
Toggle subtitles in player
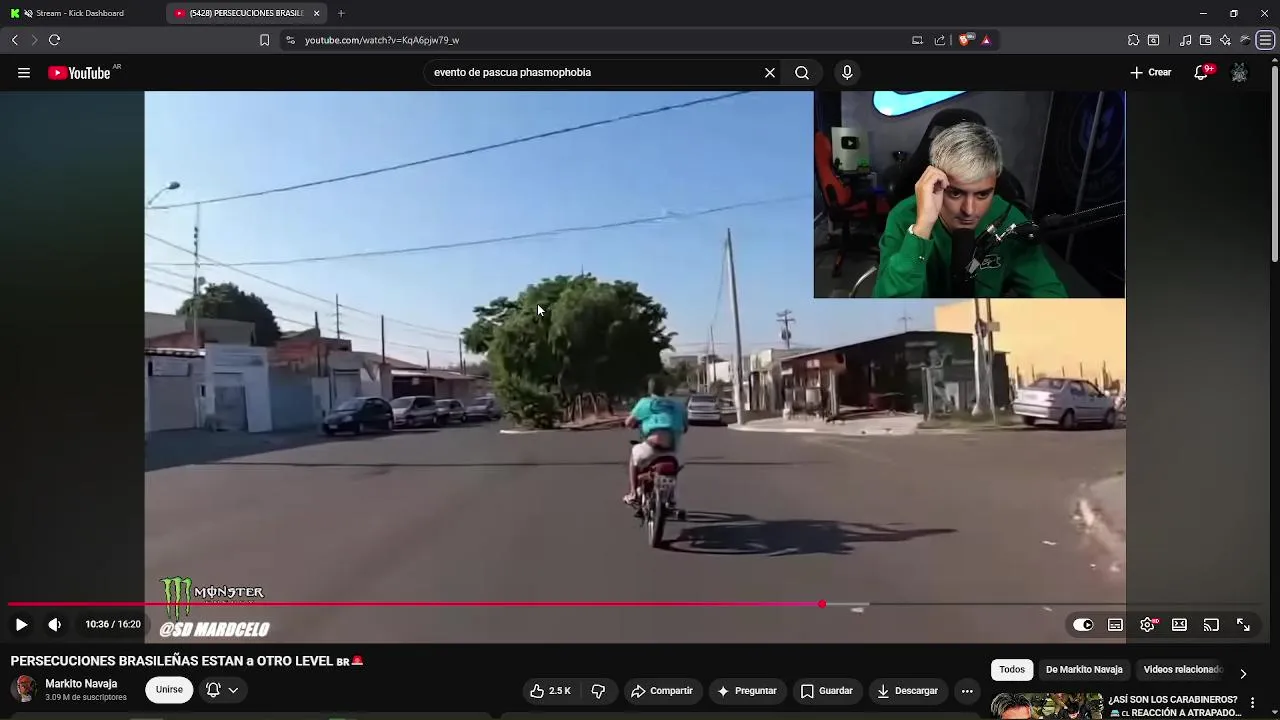point(1115,625)
